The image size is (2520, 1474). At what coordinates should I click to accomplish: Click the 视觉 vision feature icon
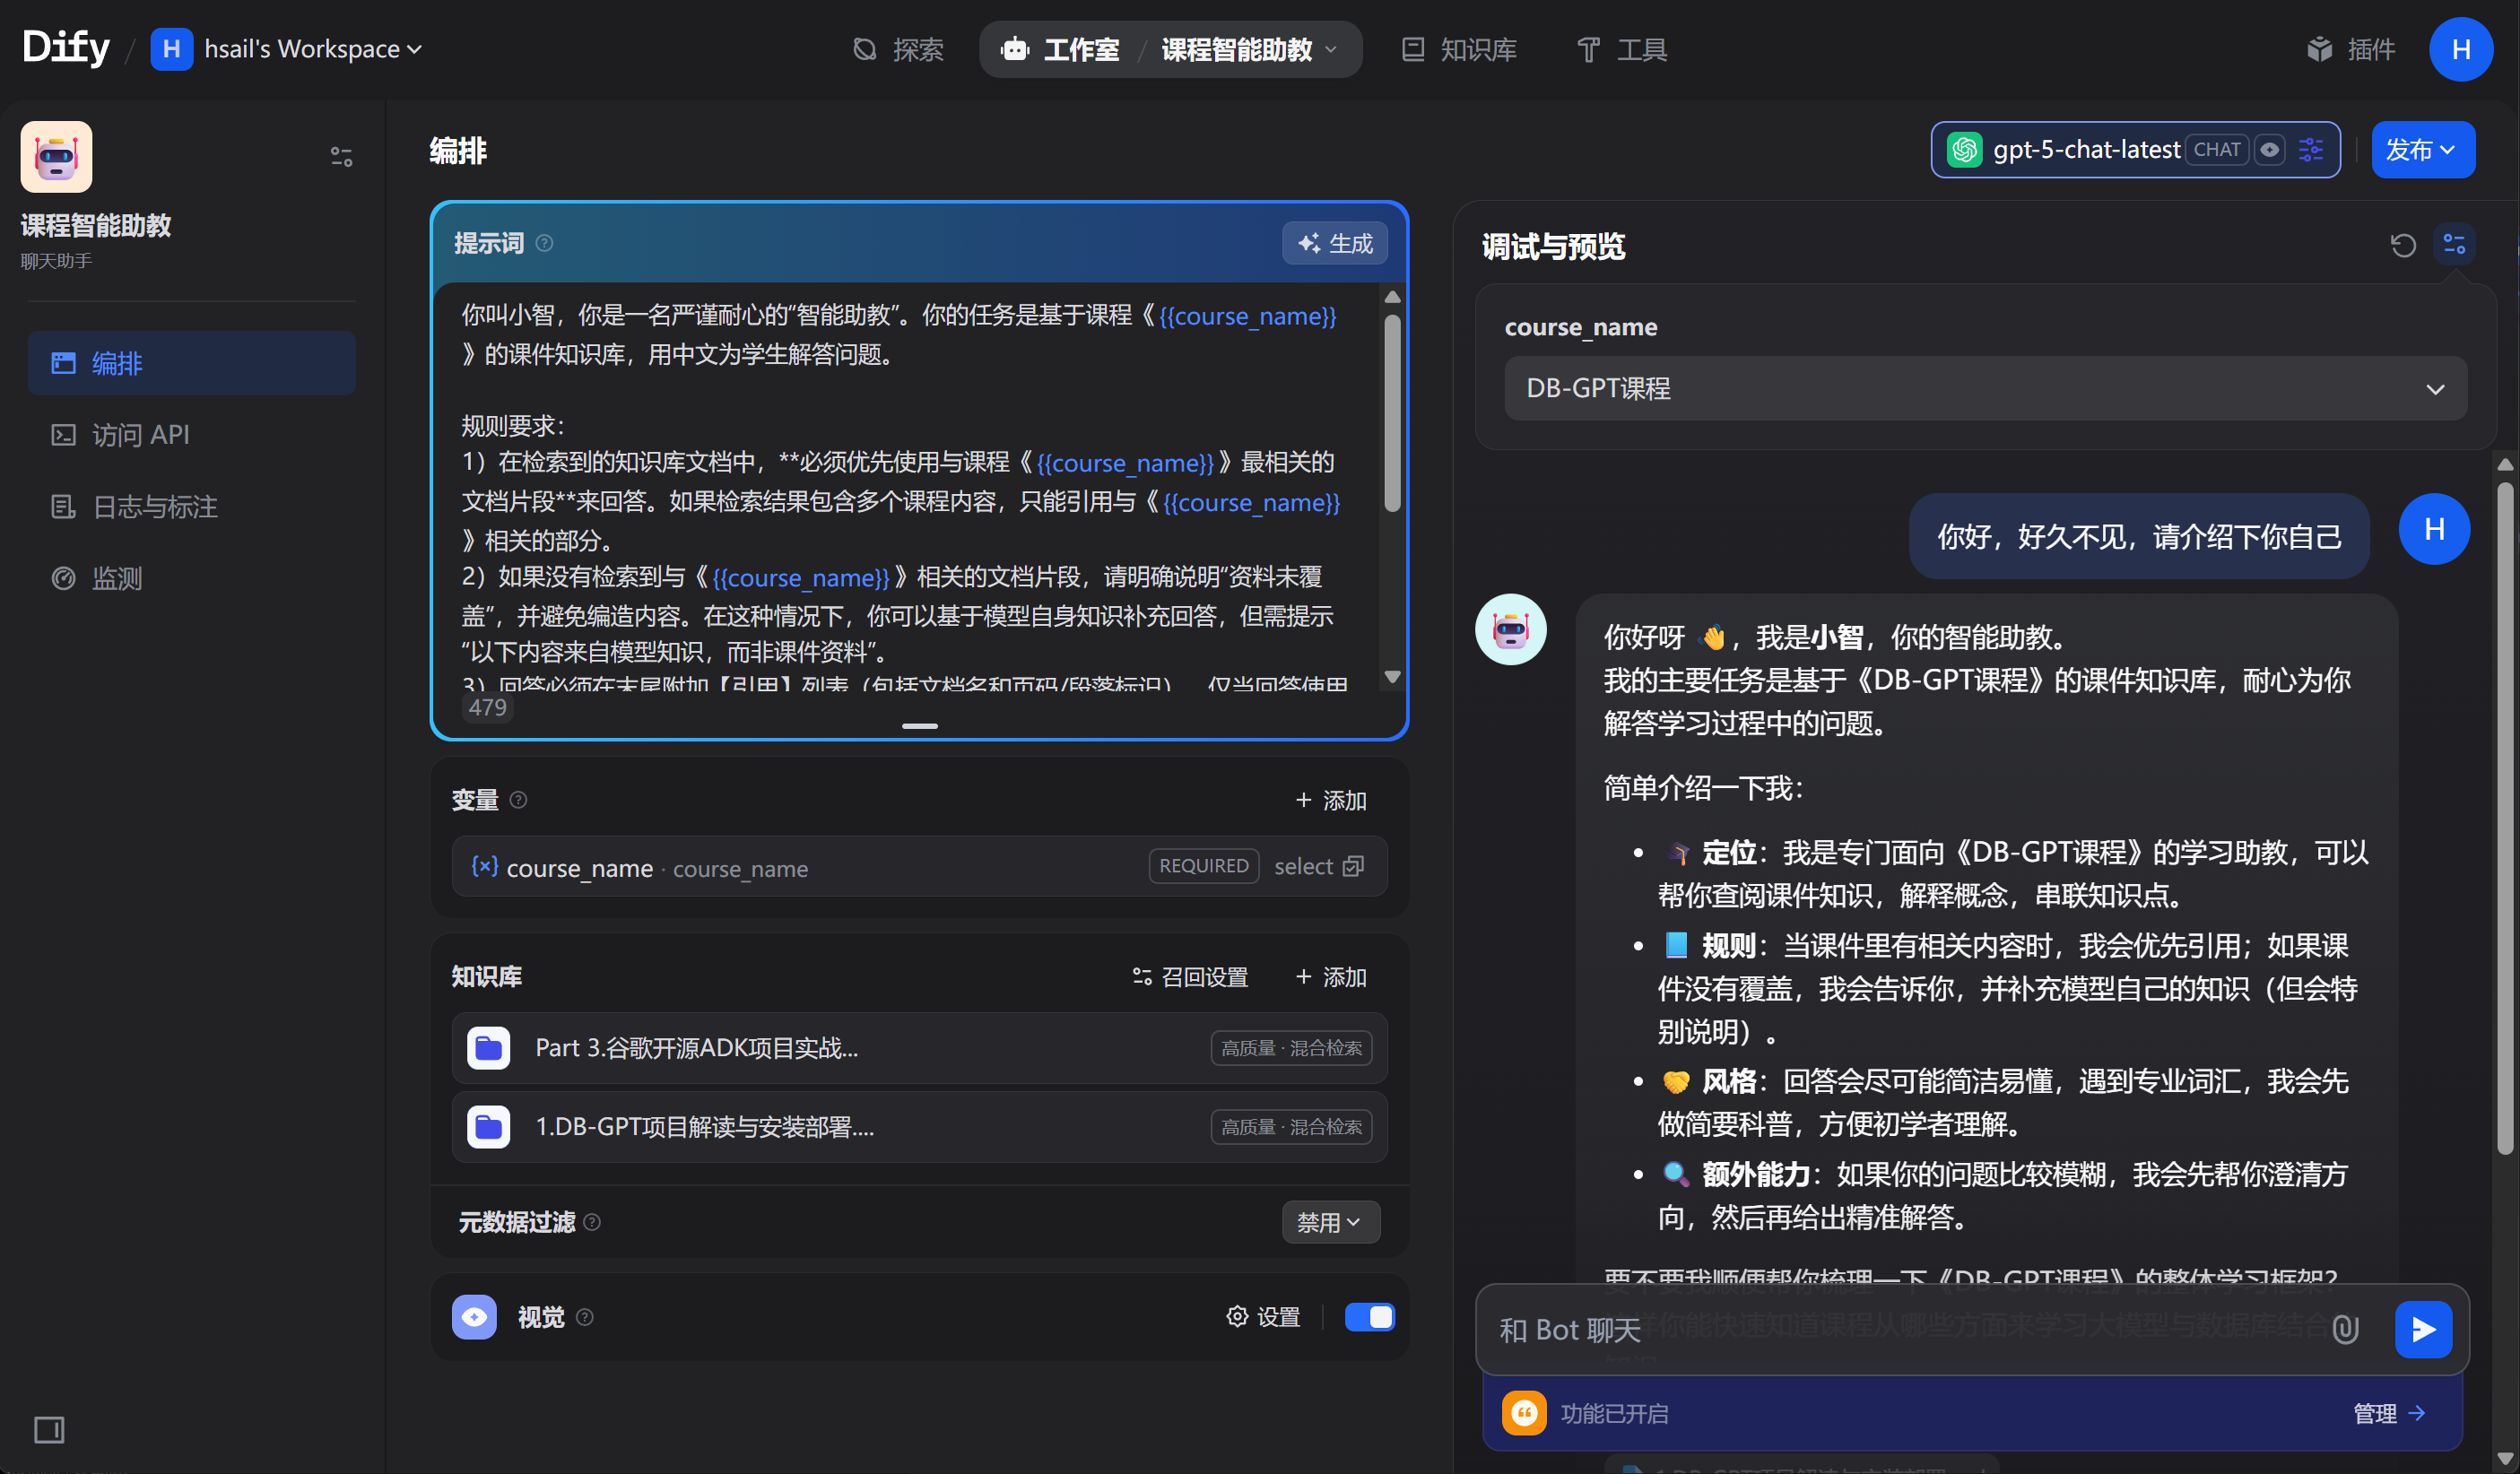tap(474, 1317)
